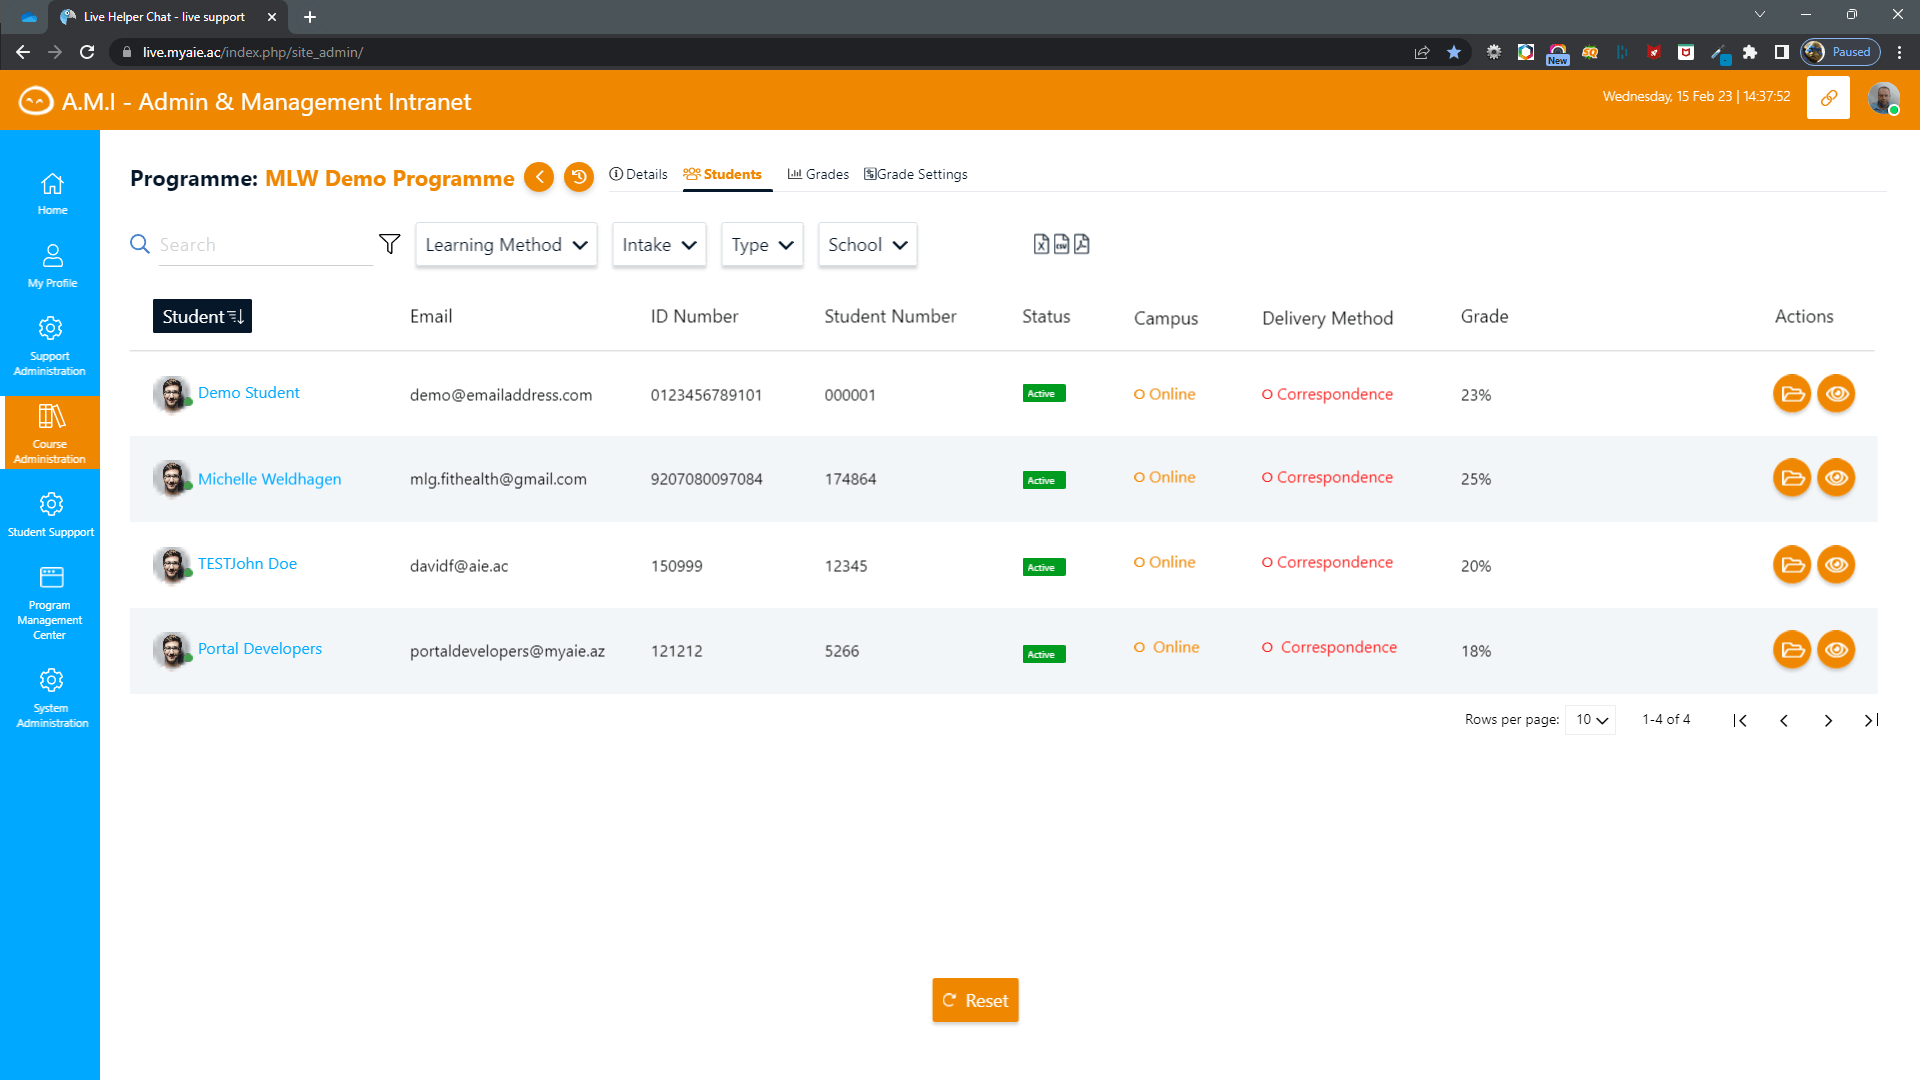Click the Reset button
This screenshot has width=1920, height=1080.
[x=975, y=1000]
